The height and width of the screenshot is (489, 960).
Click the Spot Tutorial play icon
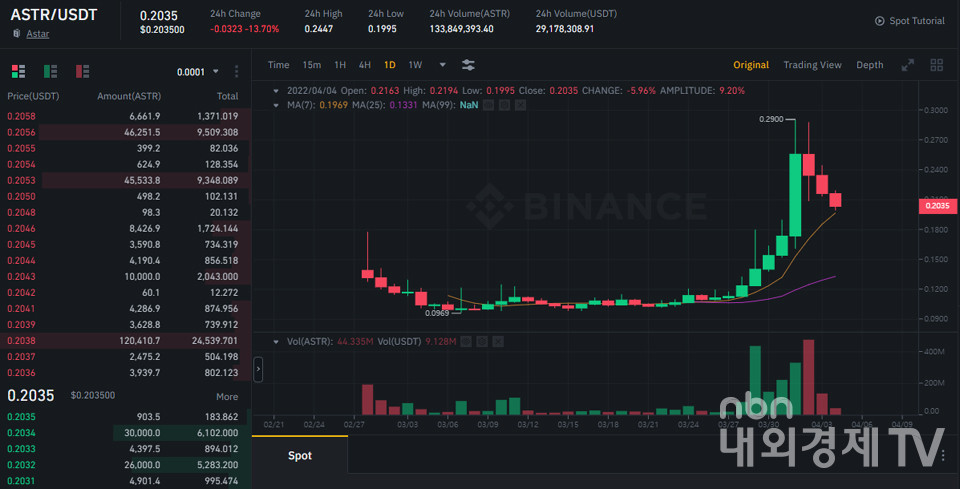click(880, 21)
